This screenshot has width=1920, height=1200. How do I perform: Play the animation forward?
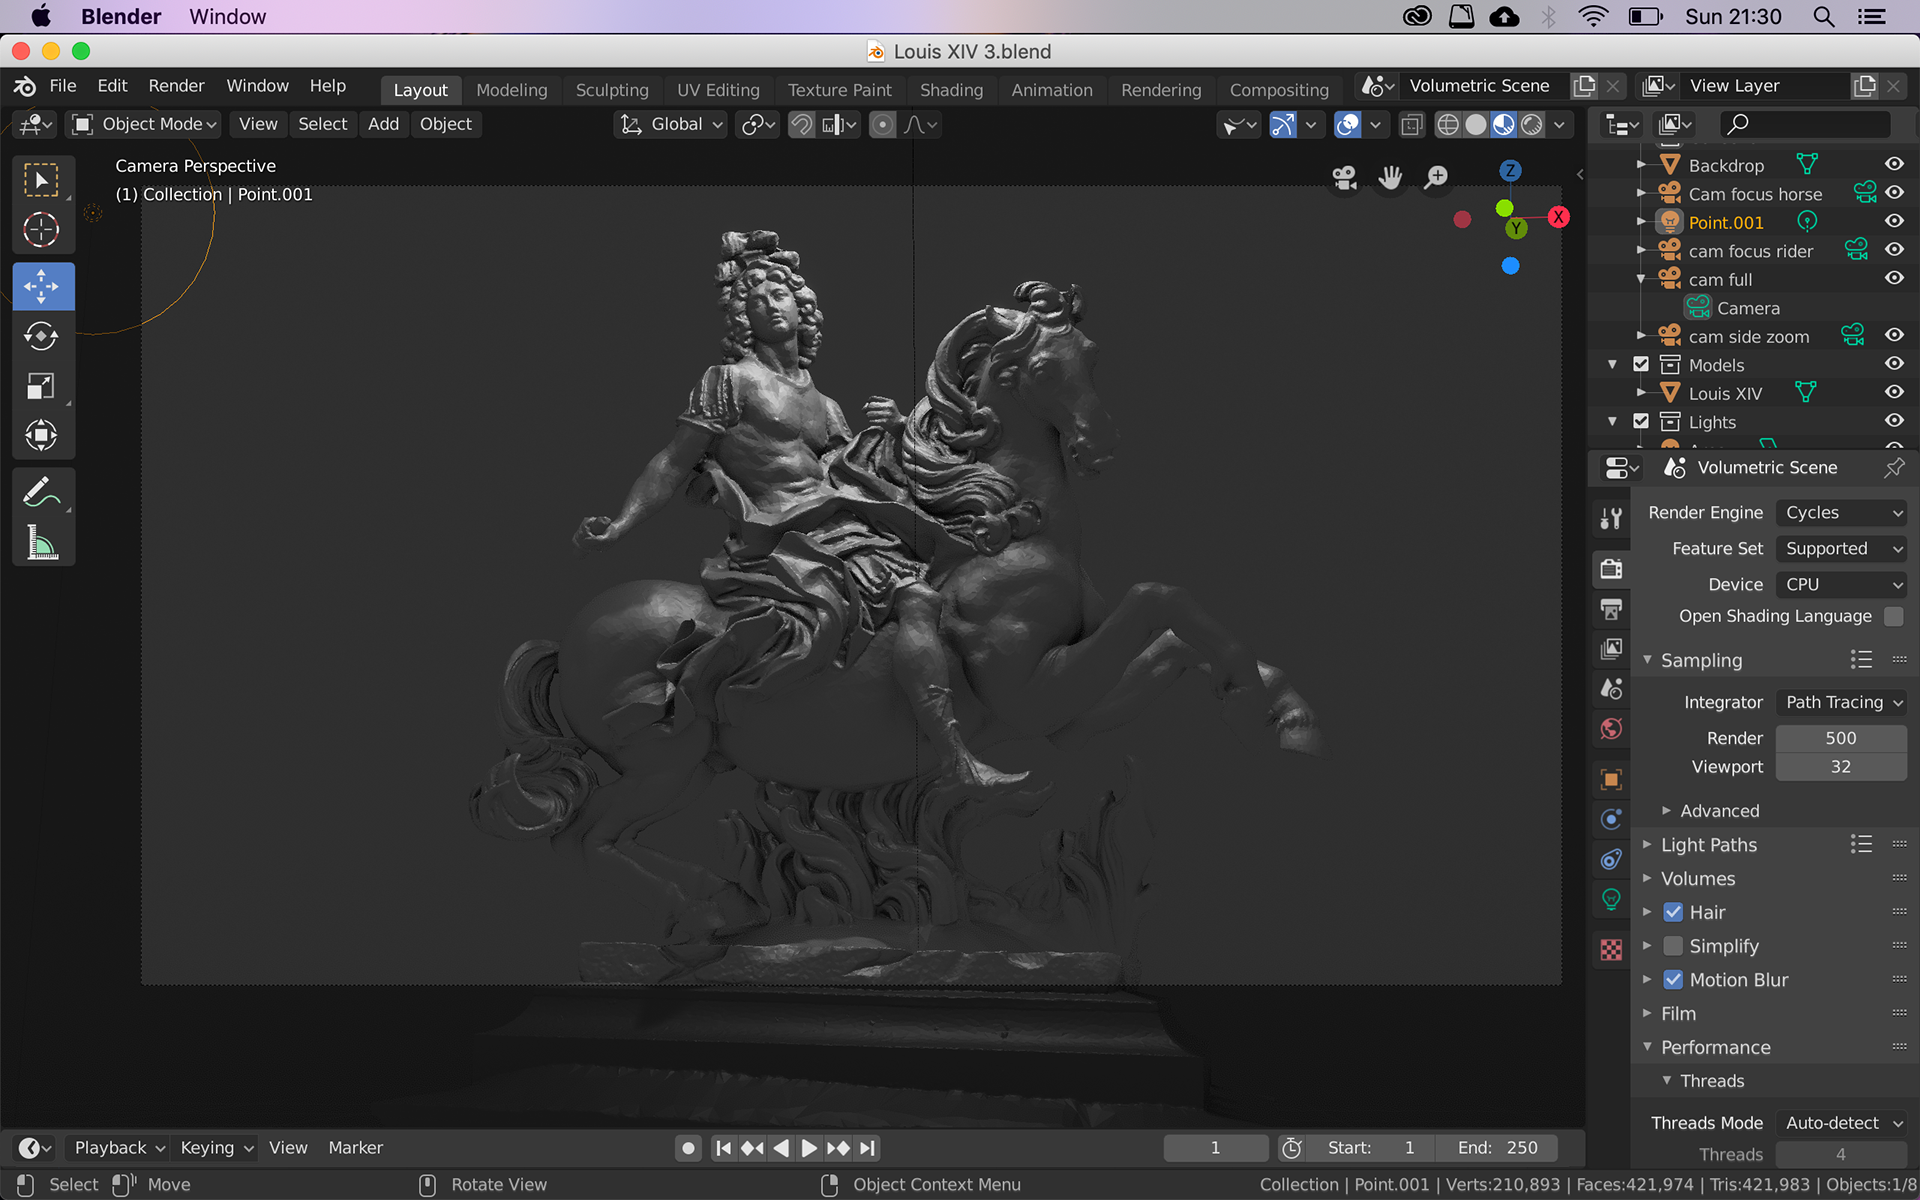tap(809, 1148)
